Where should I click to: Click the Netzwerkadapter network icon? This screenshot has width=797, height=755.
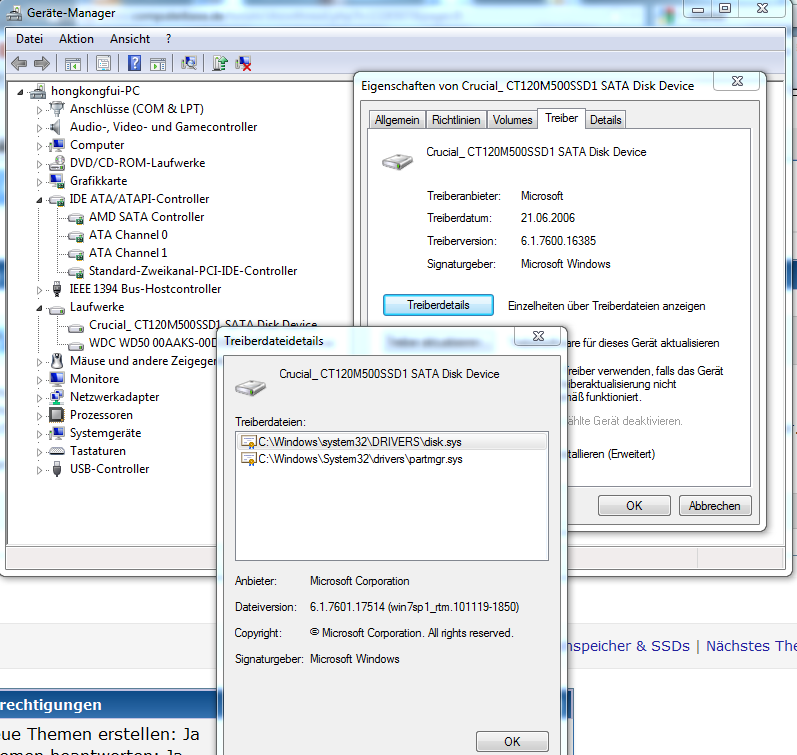(56, 397)
